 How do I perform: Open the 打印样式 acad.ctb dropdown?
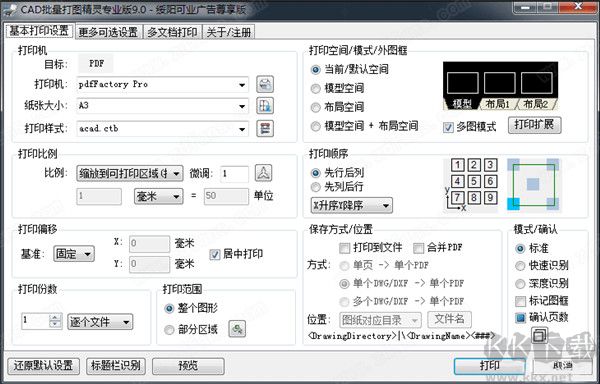pyautogui.click(x=163, y=129)
